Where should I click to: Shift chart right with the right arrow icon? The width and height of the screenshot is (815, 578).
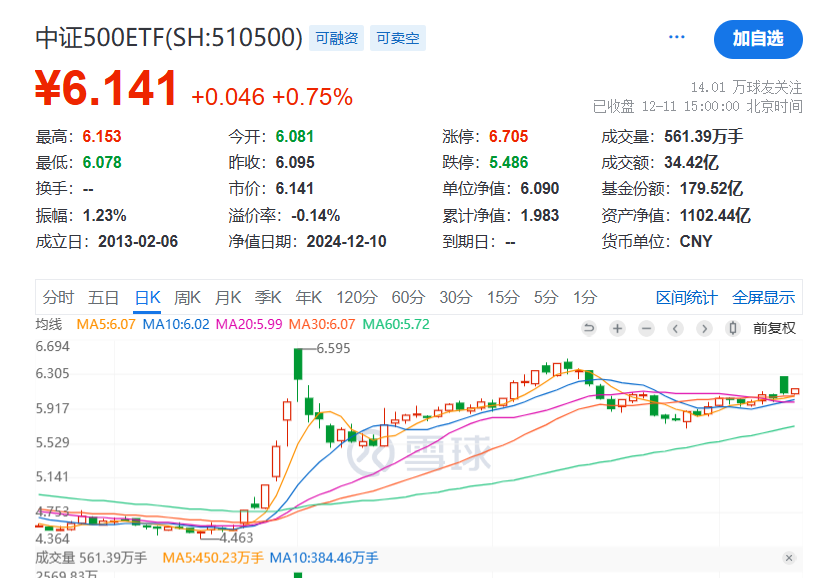tap(704, 329)
